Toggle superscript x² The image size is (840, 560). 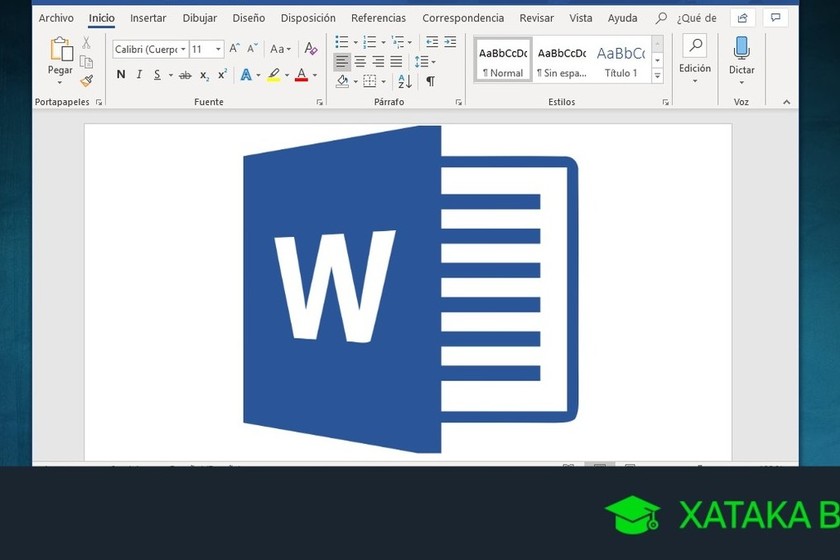pos(222,74)
